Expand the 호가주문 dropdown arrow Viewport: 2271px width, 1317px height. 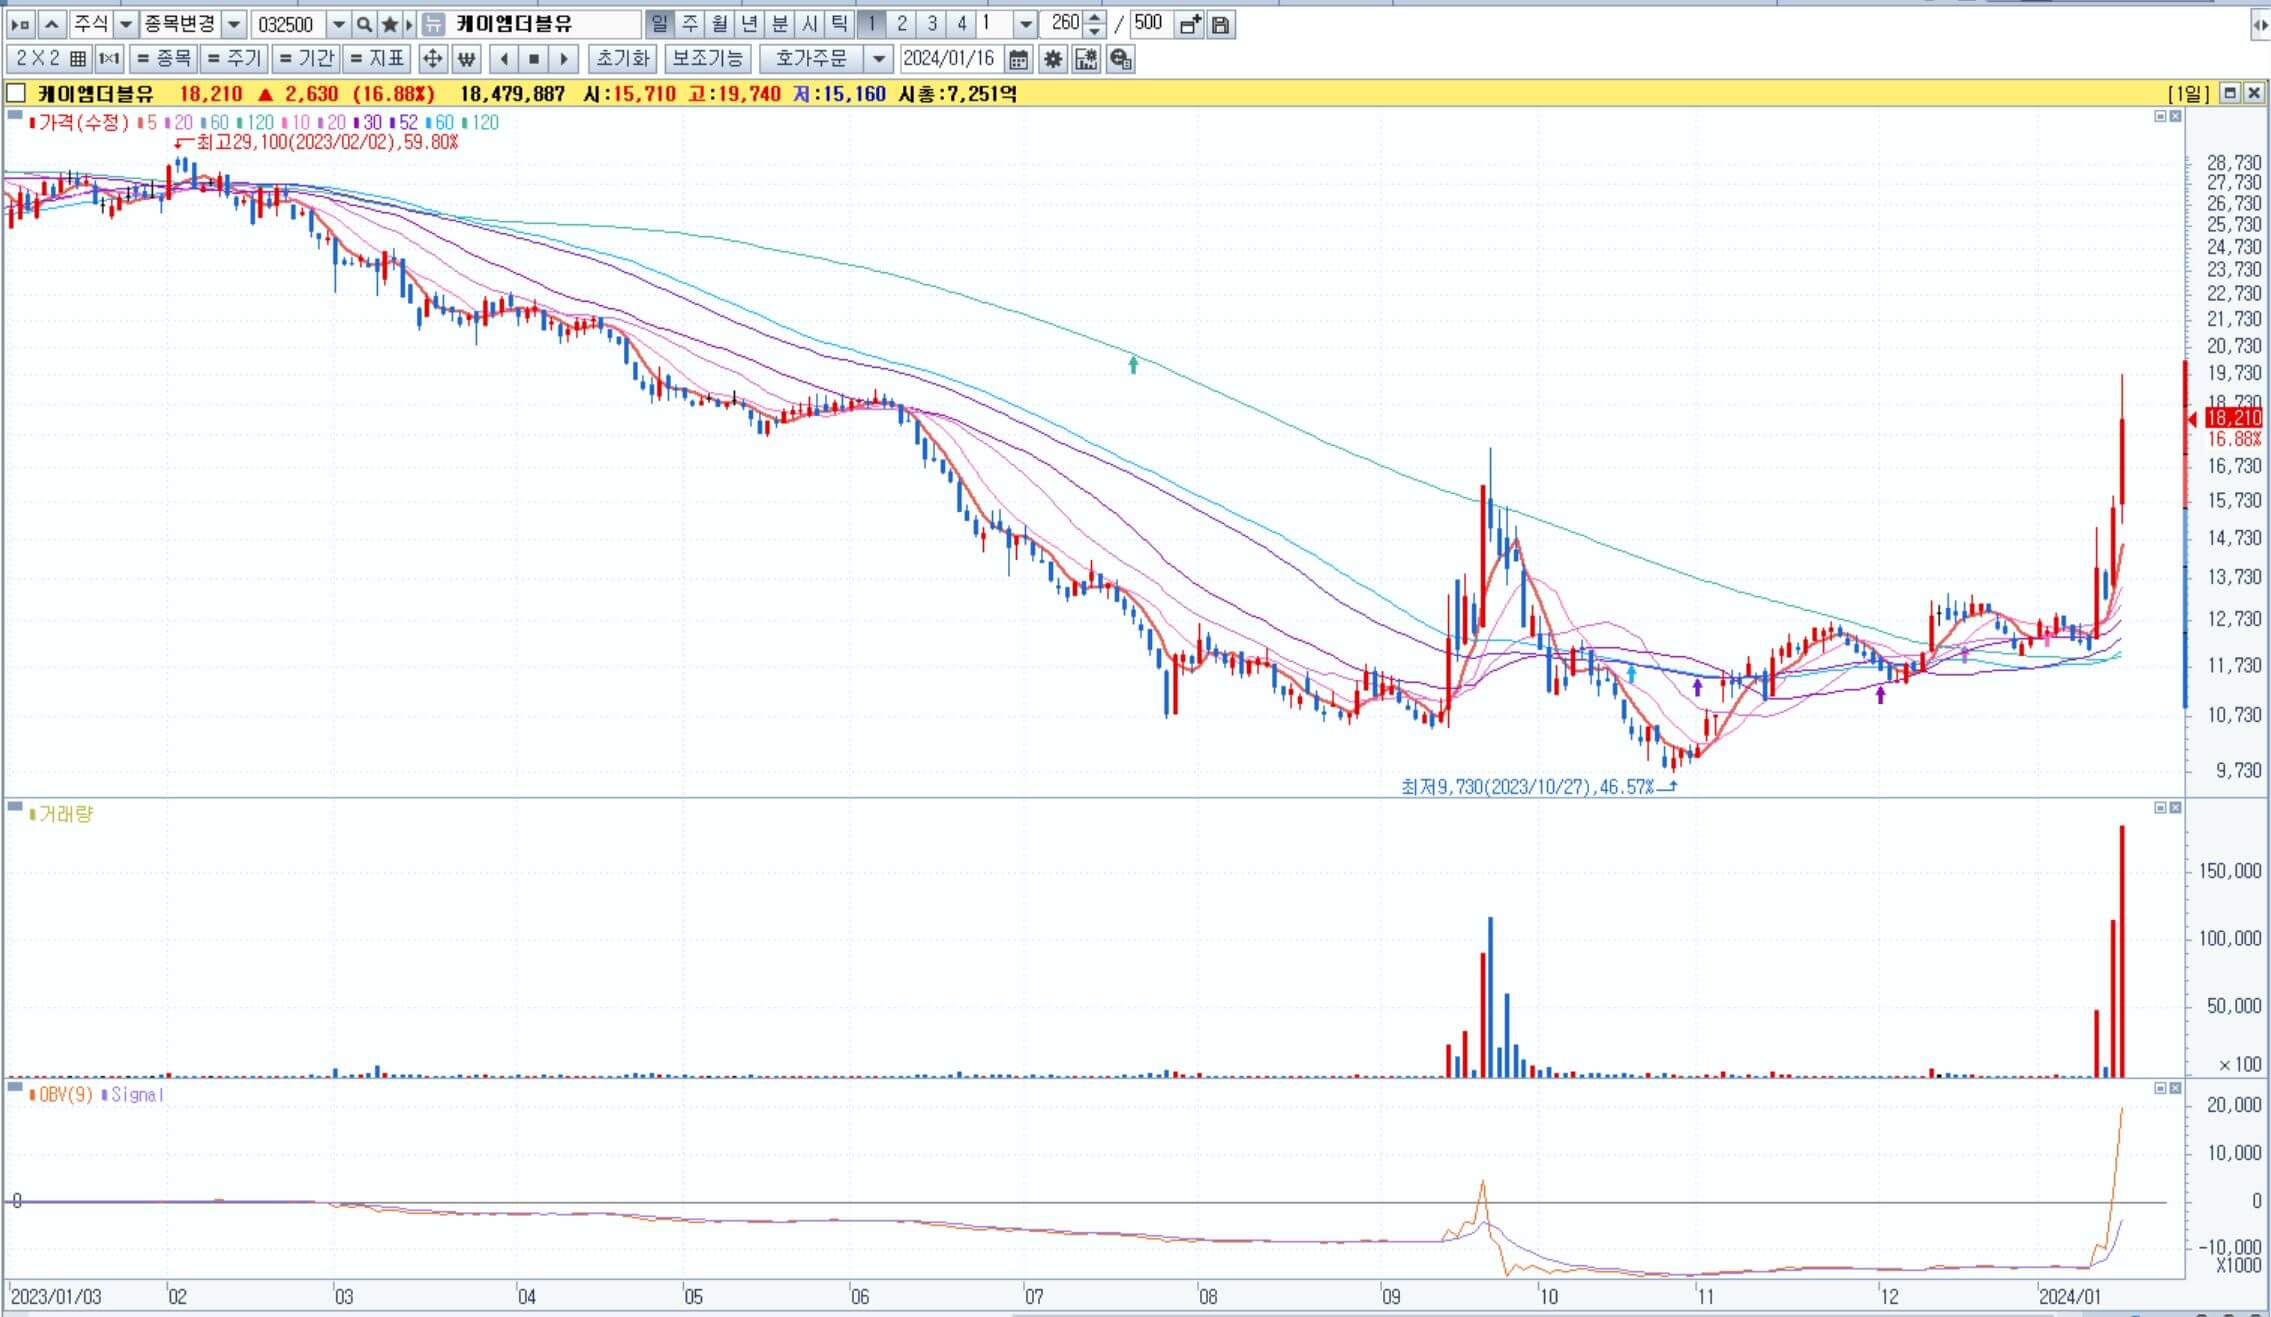point(878,59)
